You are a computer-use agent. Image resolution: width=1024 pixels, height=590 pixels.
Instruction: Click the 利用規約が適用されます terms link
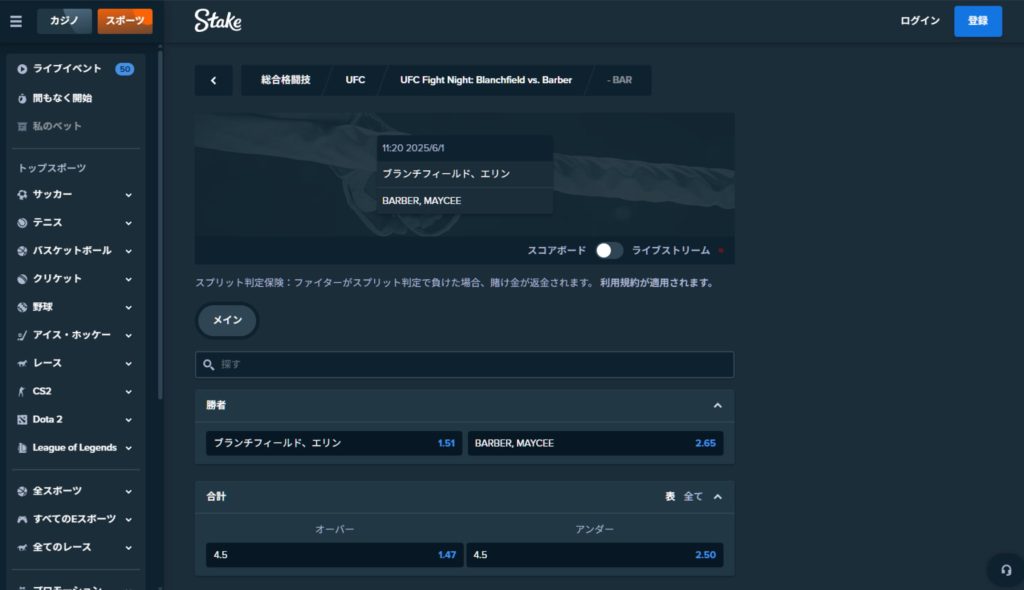658,283
